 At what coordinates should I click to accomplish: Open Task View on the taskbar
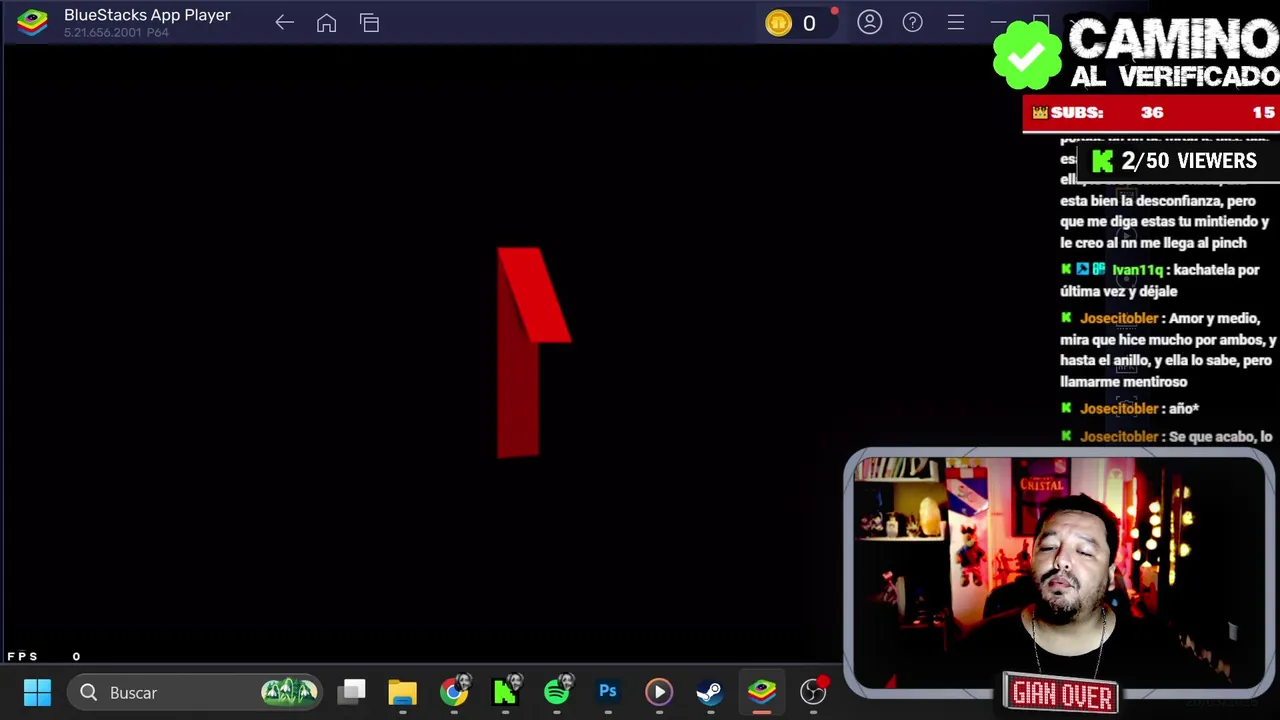[352, 692]
